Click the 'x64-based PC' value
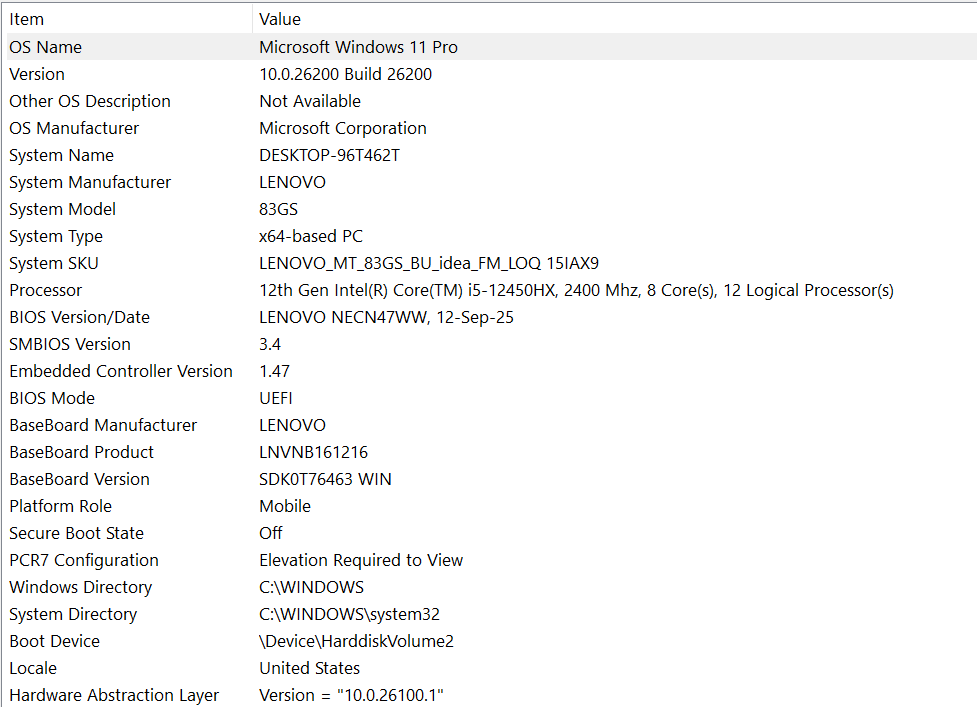This screenshot has height=707, width=977. pos(311,236)
